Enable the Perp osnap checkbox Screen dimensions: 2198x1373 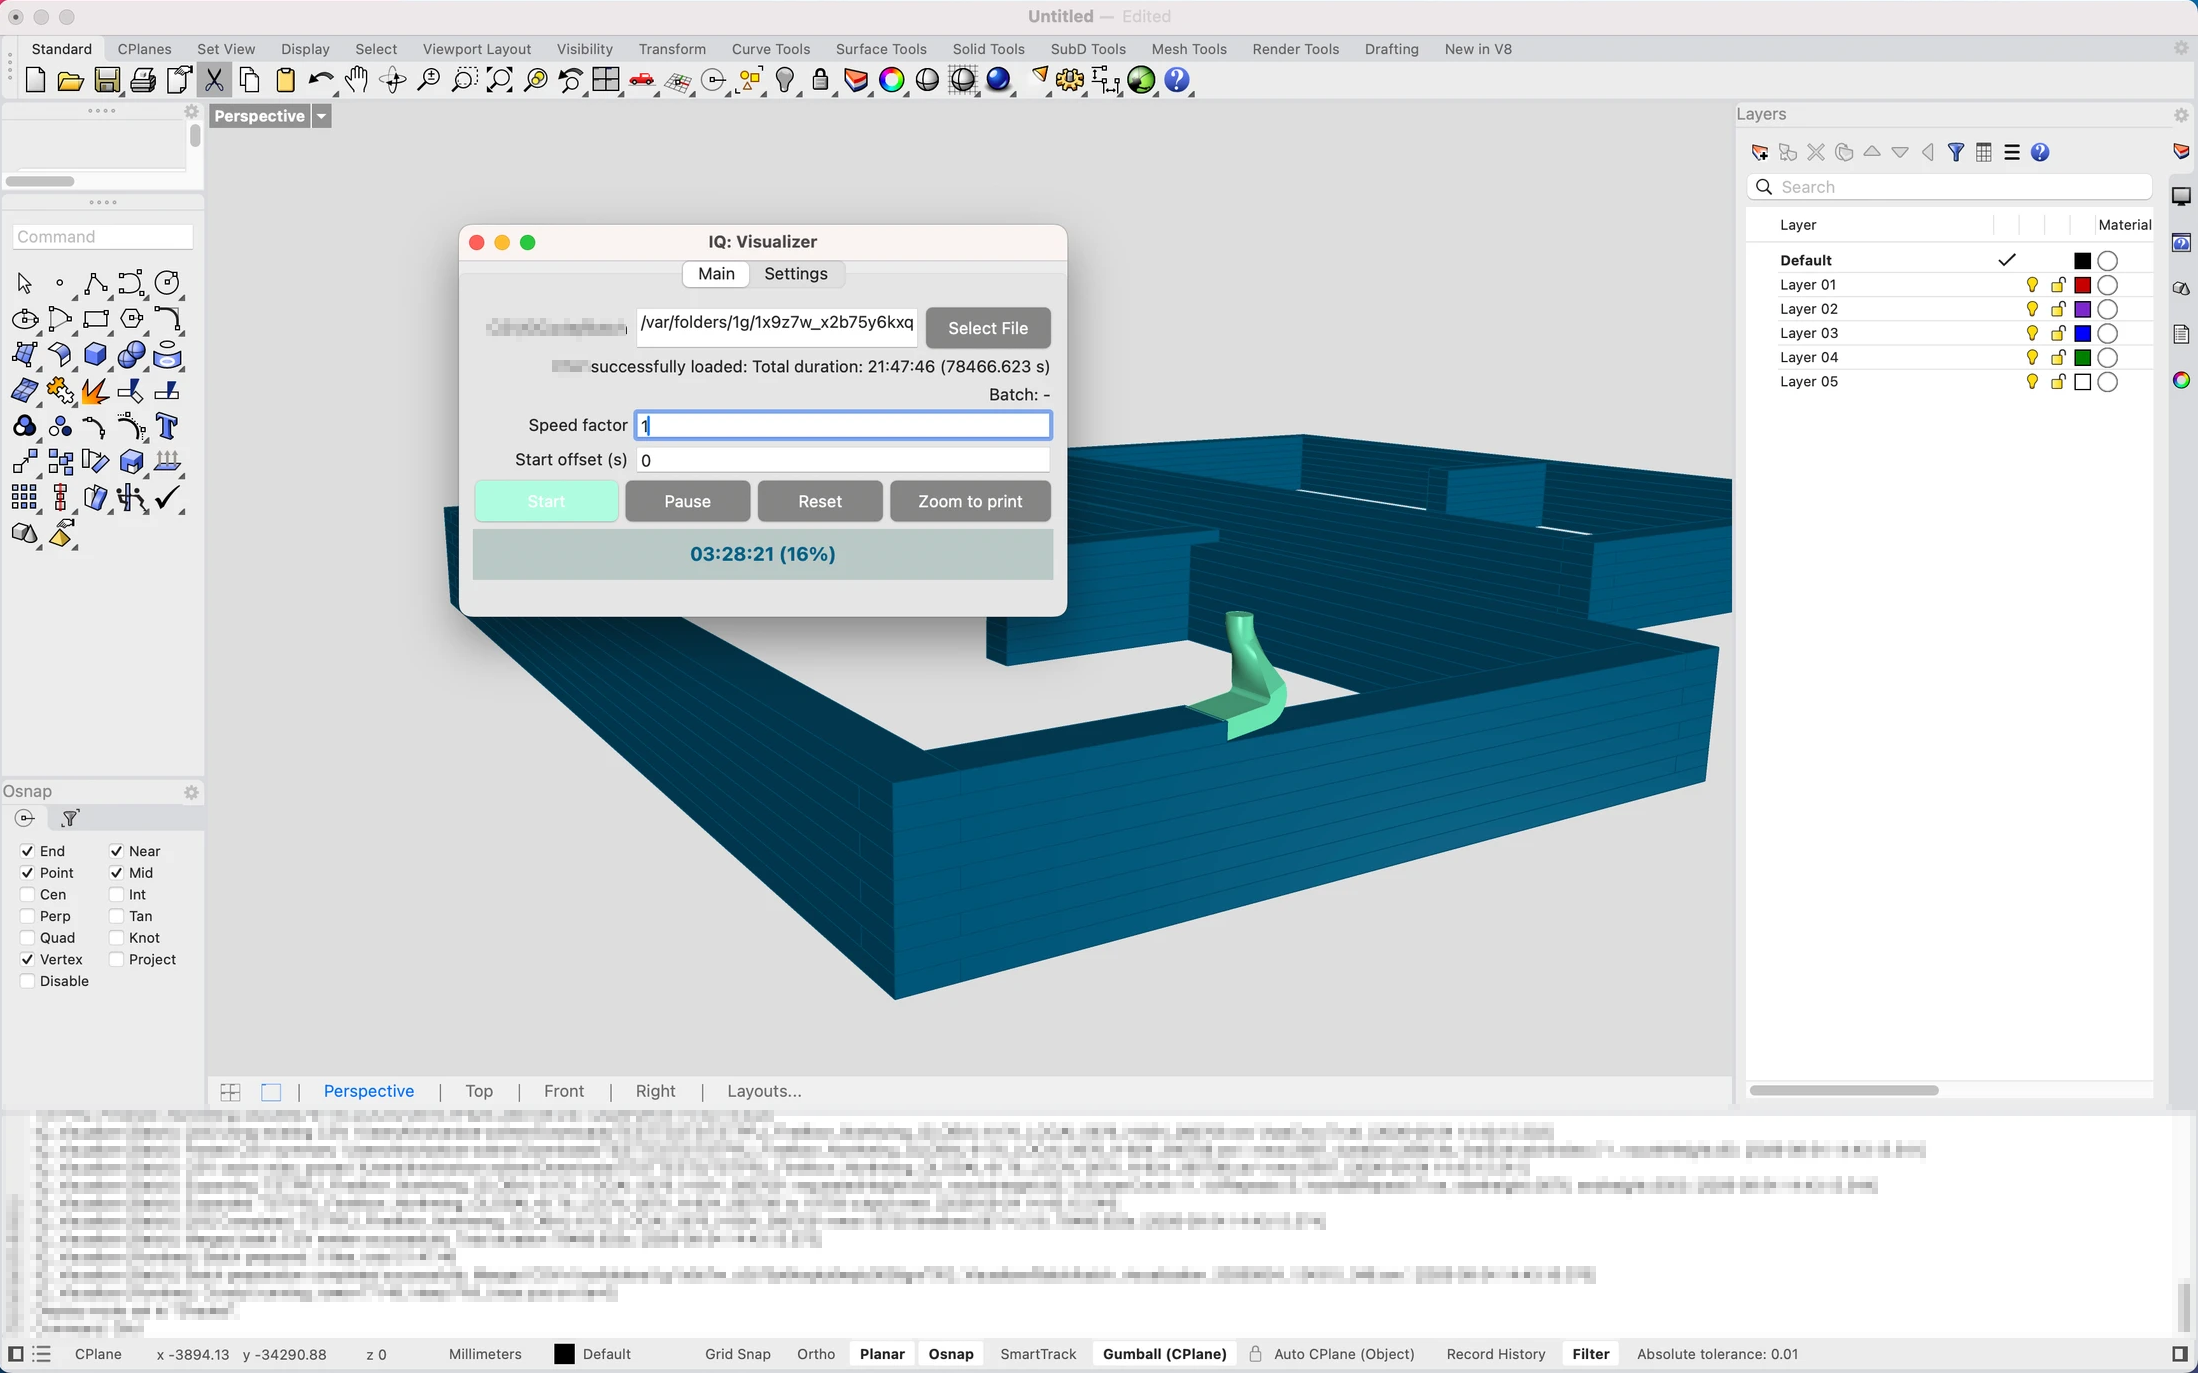[27, 916]
